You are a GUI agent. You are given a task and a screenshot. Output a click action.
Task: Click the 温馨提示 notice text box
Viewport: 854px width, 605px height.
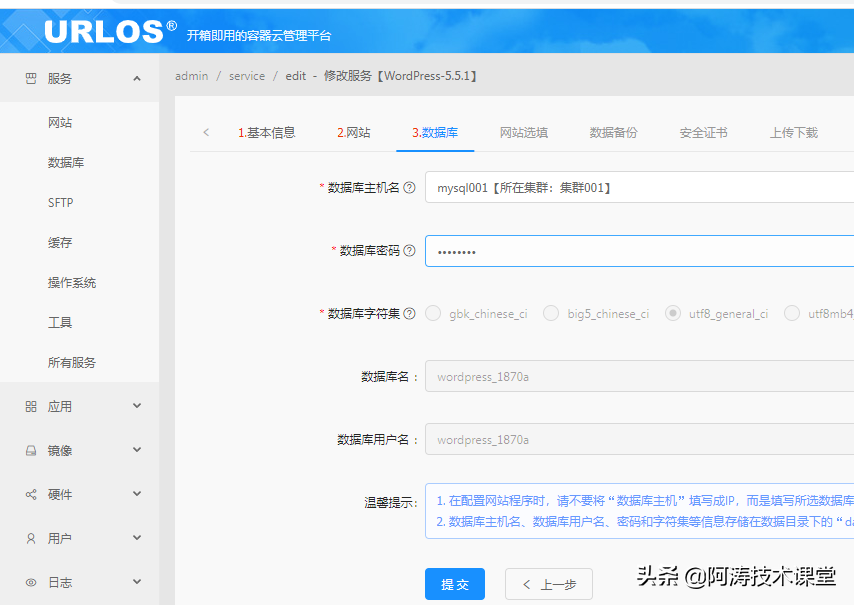639,511
